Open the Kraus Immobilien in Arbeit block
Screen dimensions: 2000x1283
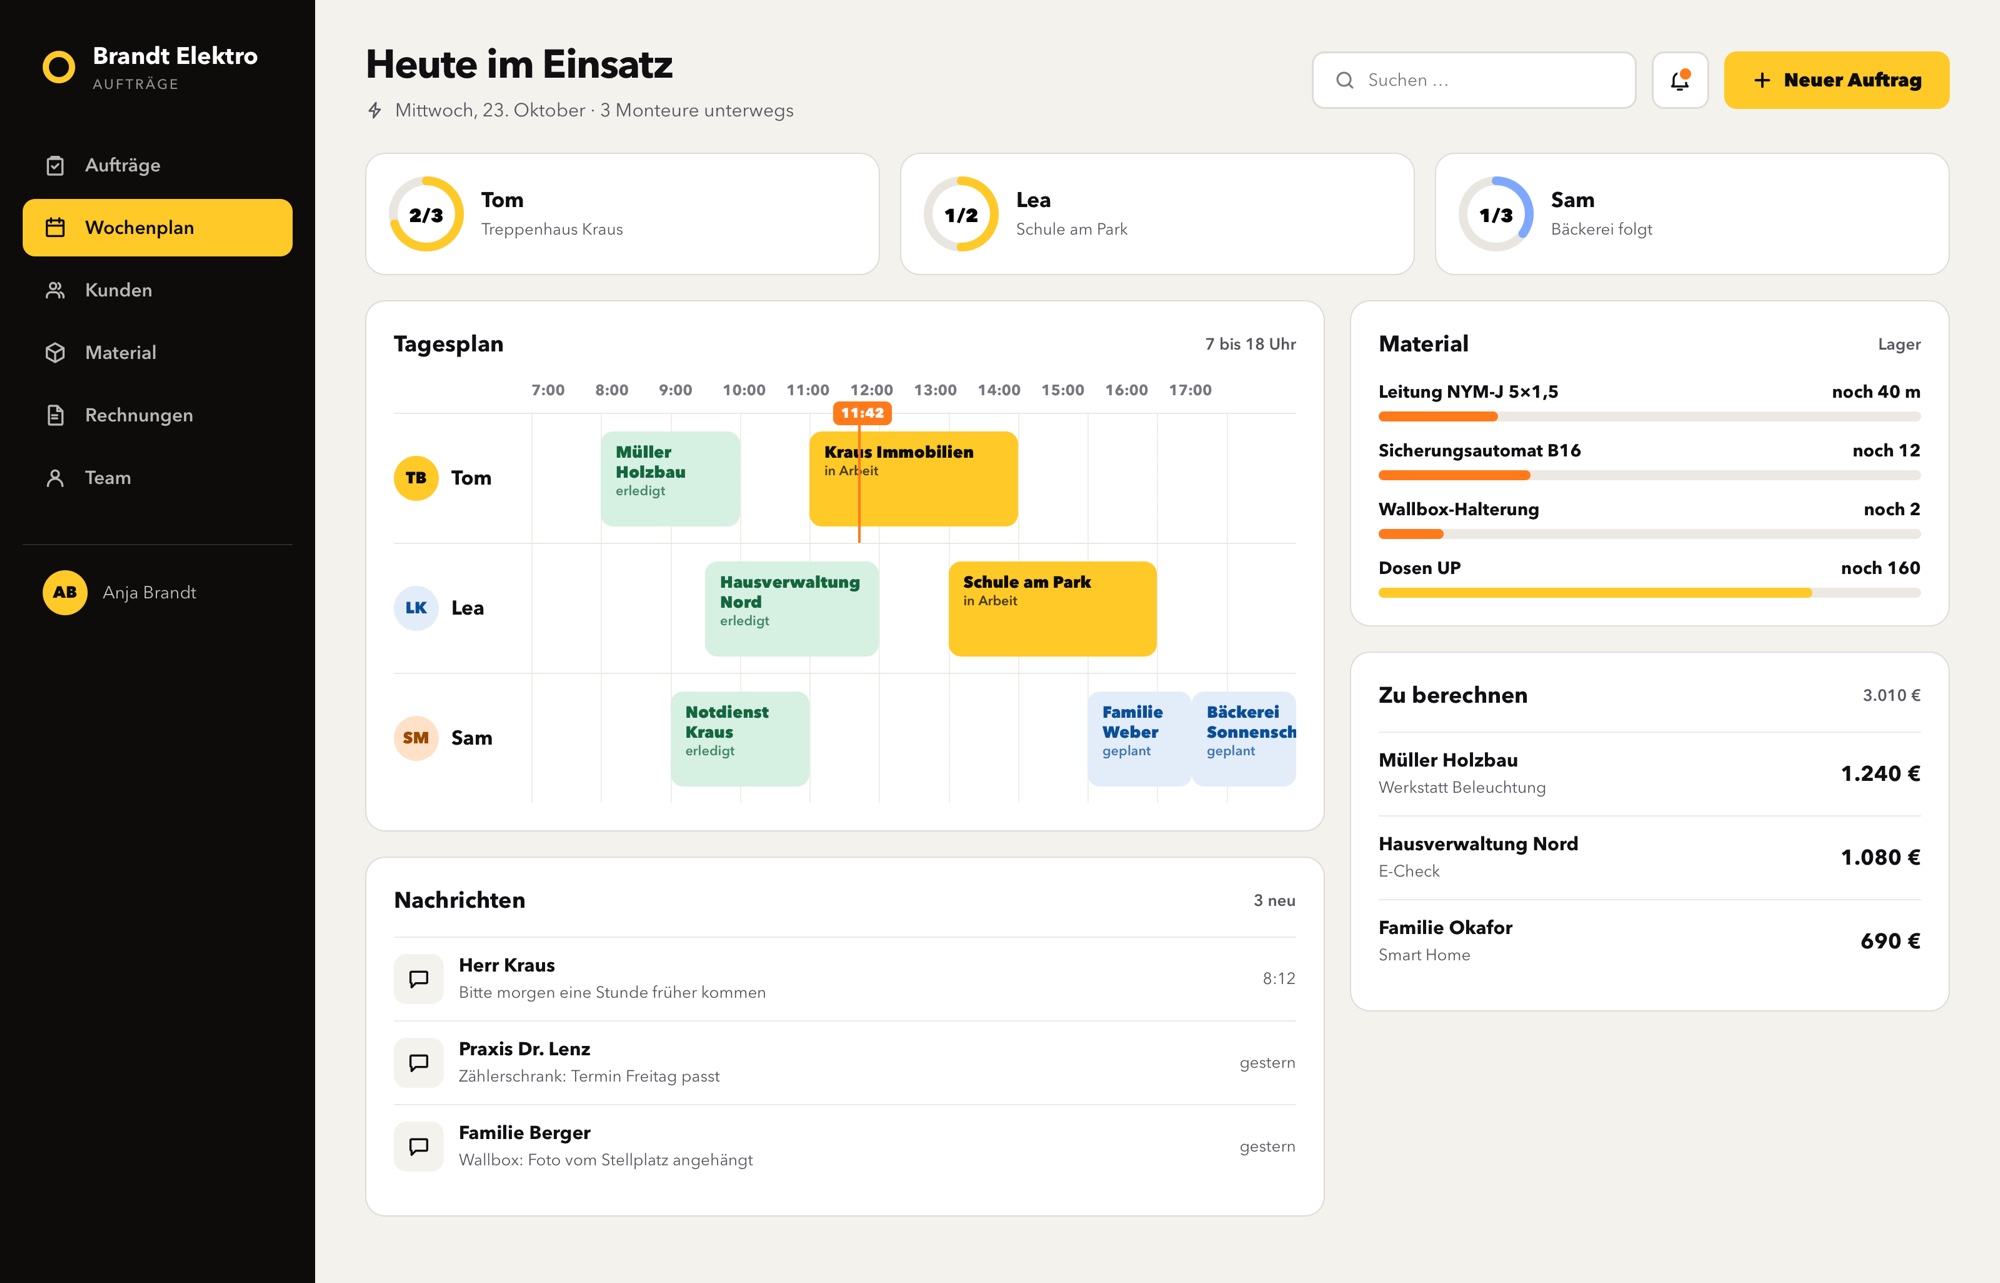point(914,479)
